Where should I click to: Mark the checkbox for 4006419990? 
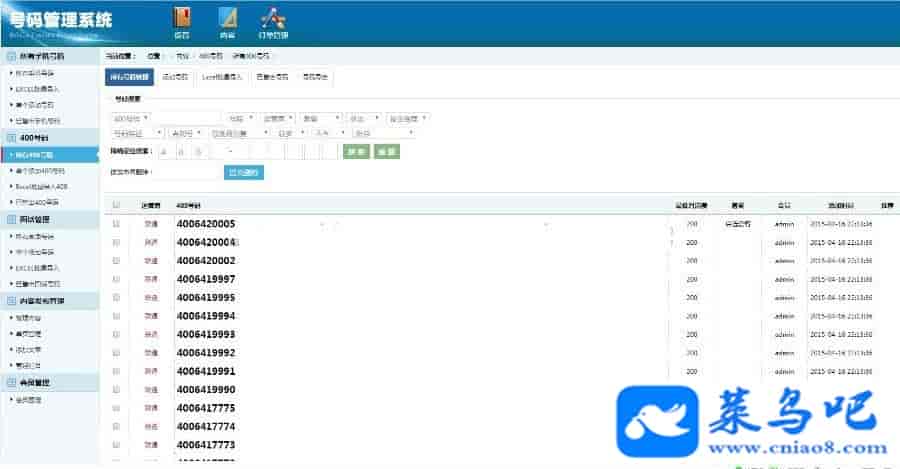[117, 389]
